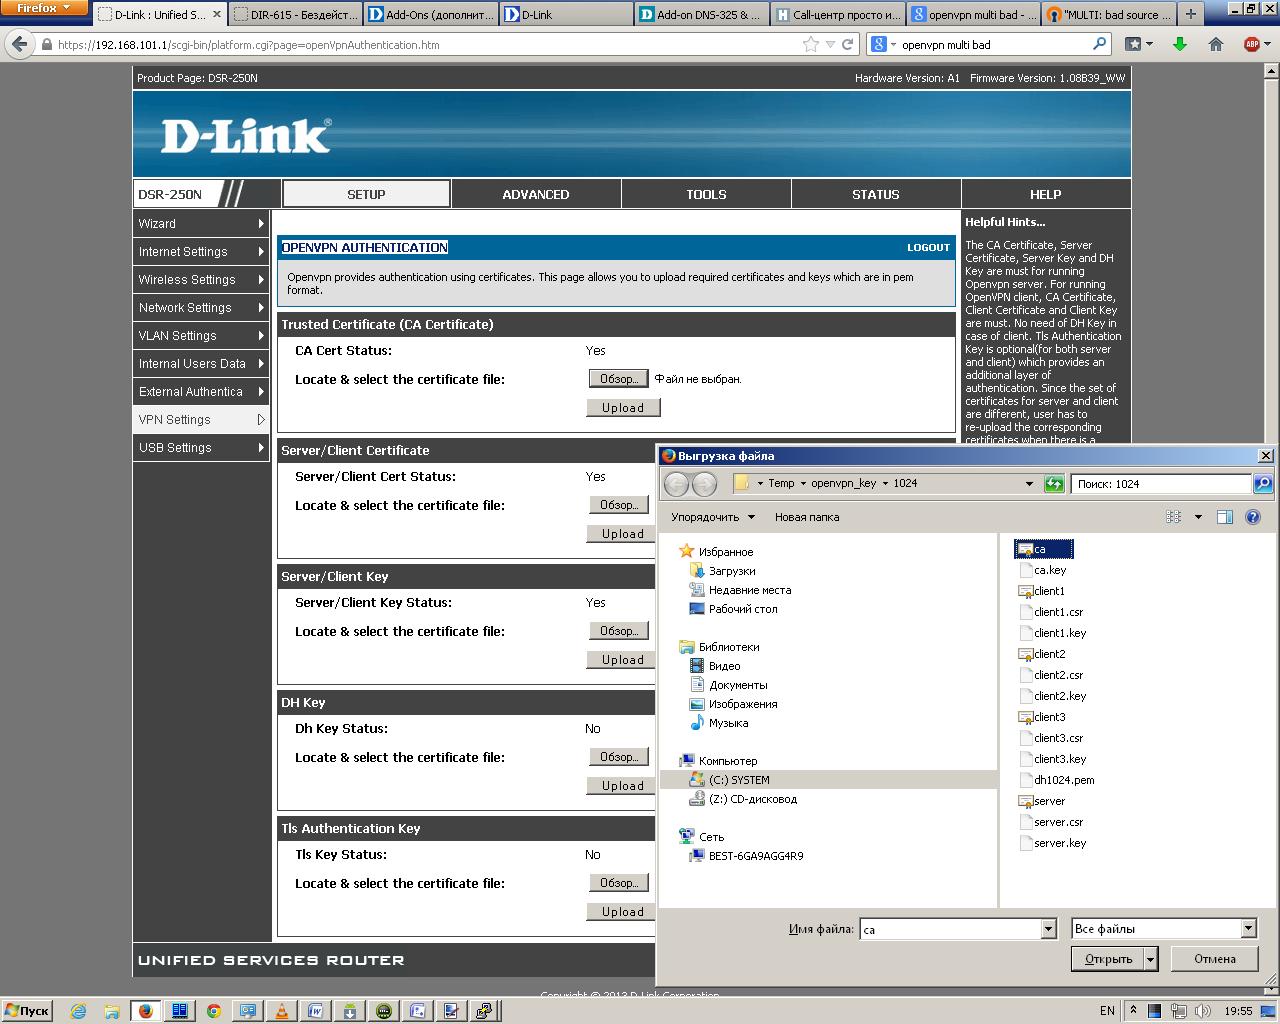Browse for the Tls Authentication Key file

tap(619, 883)
